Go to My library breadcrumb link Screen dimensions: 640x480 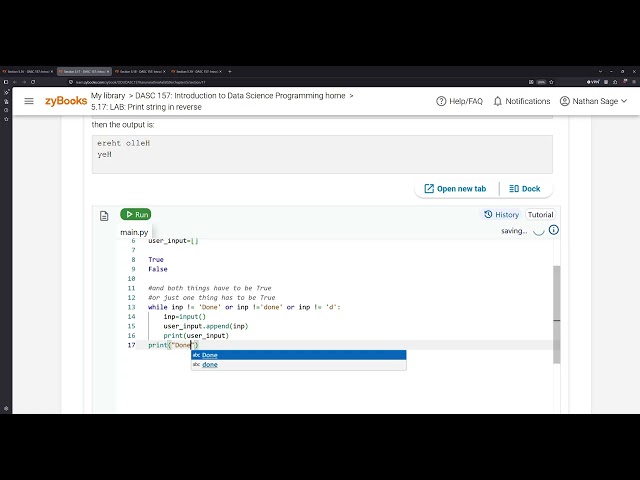pos(108,96)
